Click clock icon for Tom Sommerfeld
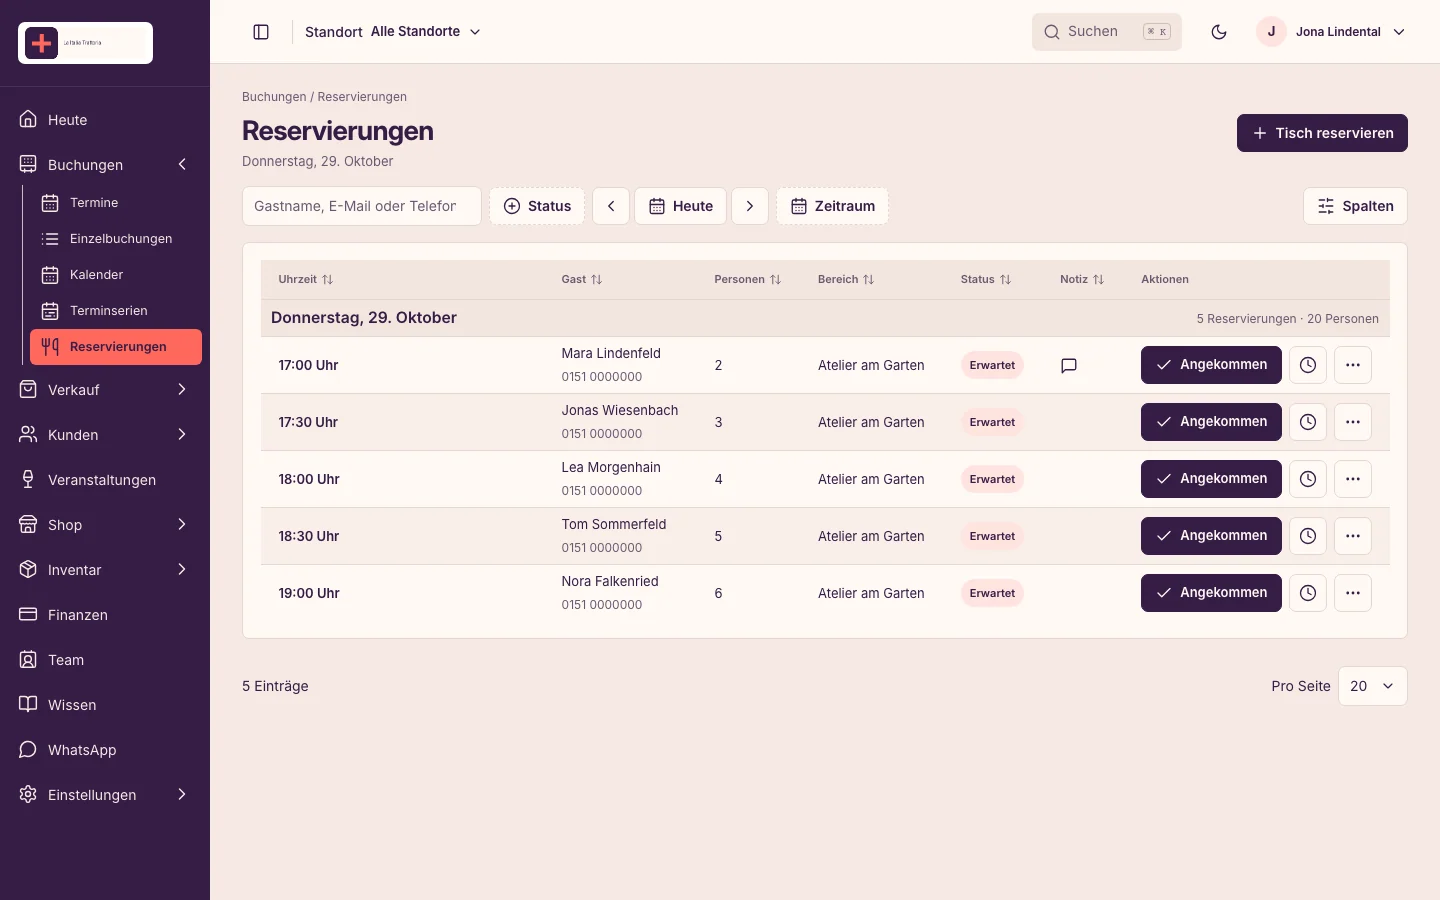Image resolution: width=1440 pixels, height=900 pixels. tap(1308, 536)
